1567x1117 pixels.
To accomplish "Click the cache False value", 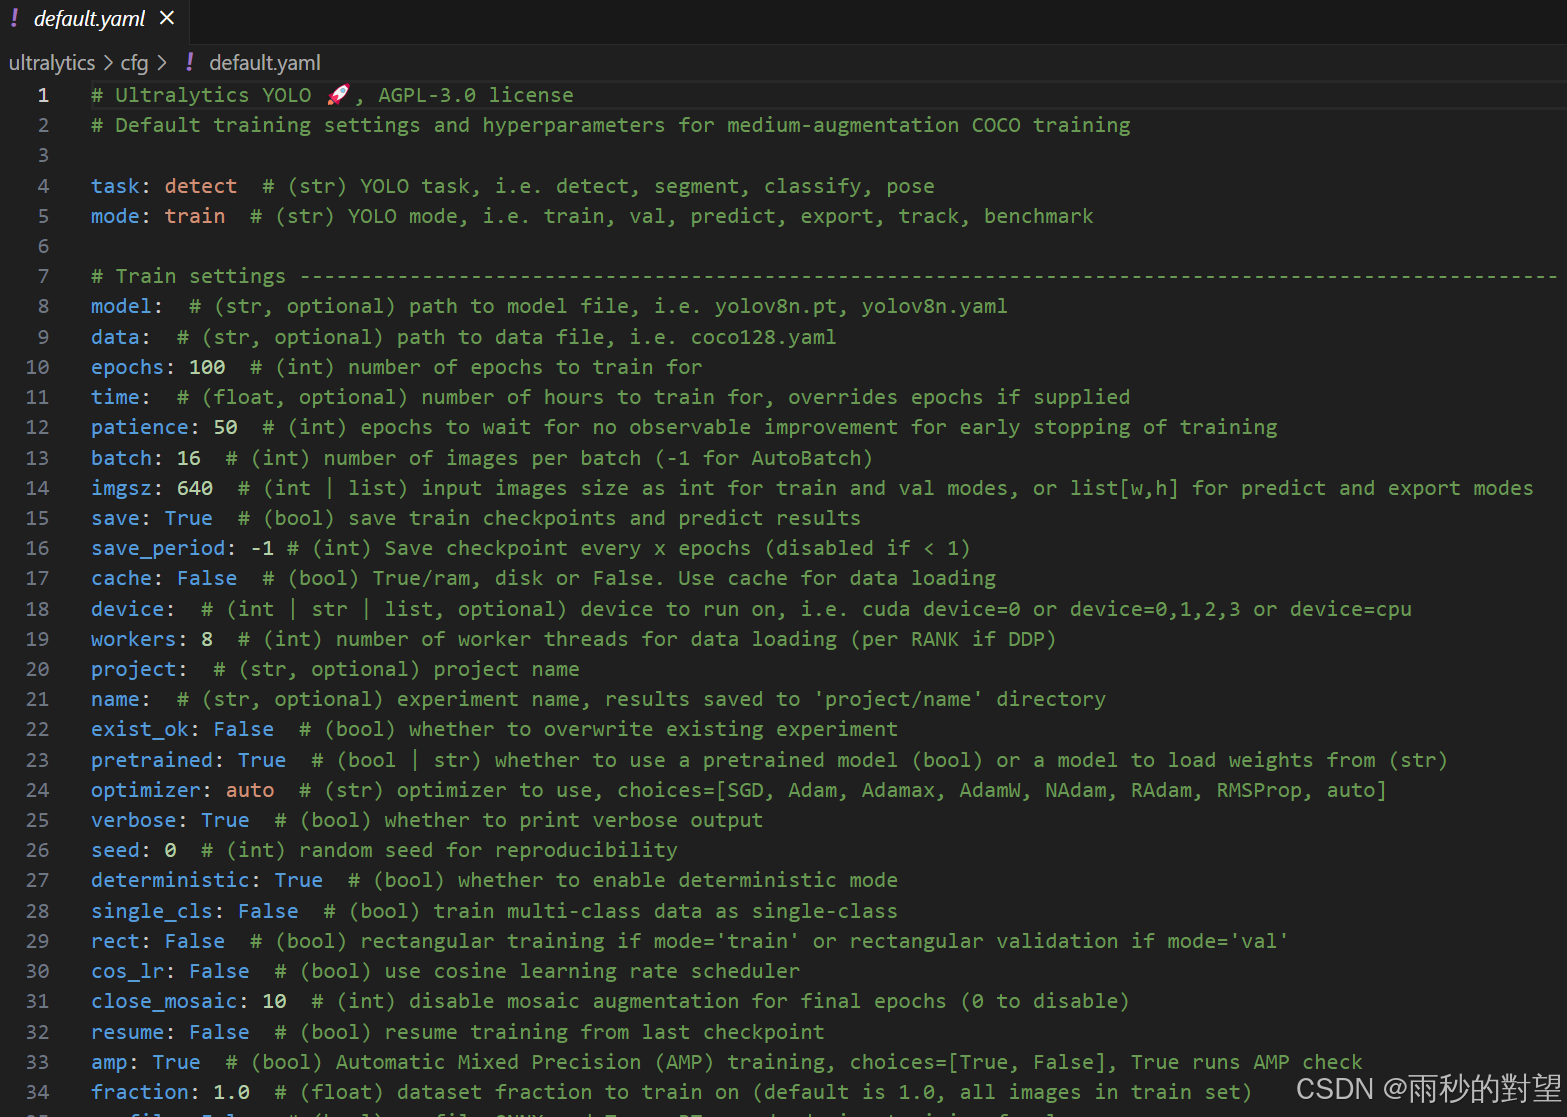I will tap(207, 578).
